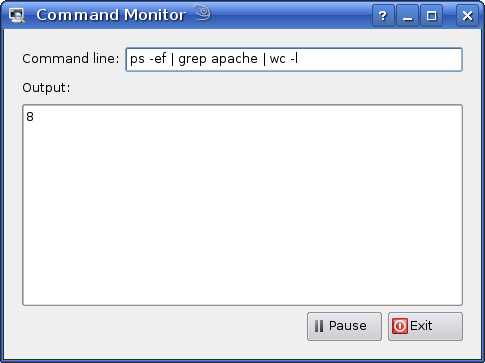Click the pause bars icon on Pause button
The width and height of the screenshot is (485, 363).
[x=319, y=326]
